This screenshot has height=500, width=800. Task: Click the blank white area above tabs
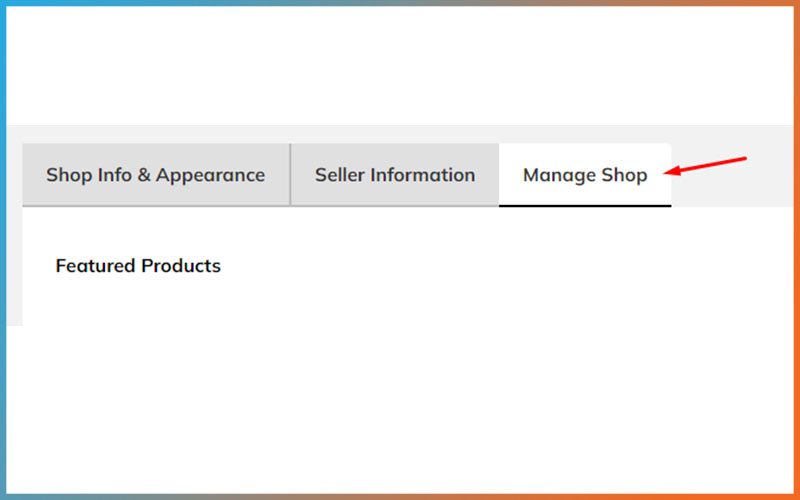(x=400, y=65)
